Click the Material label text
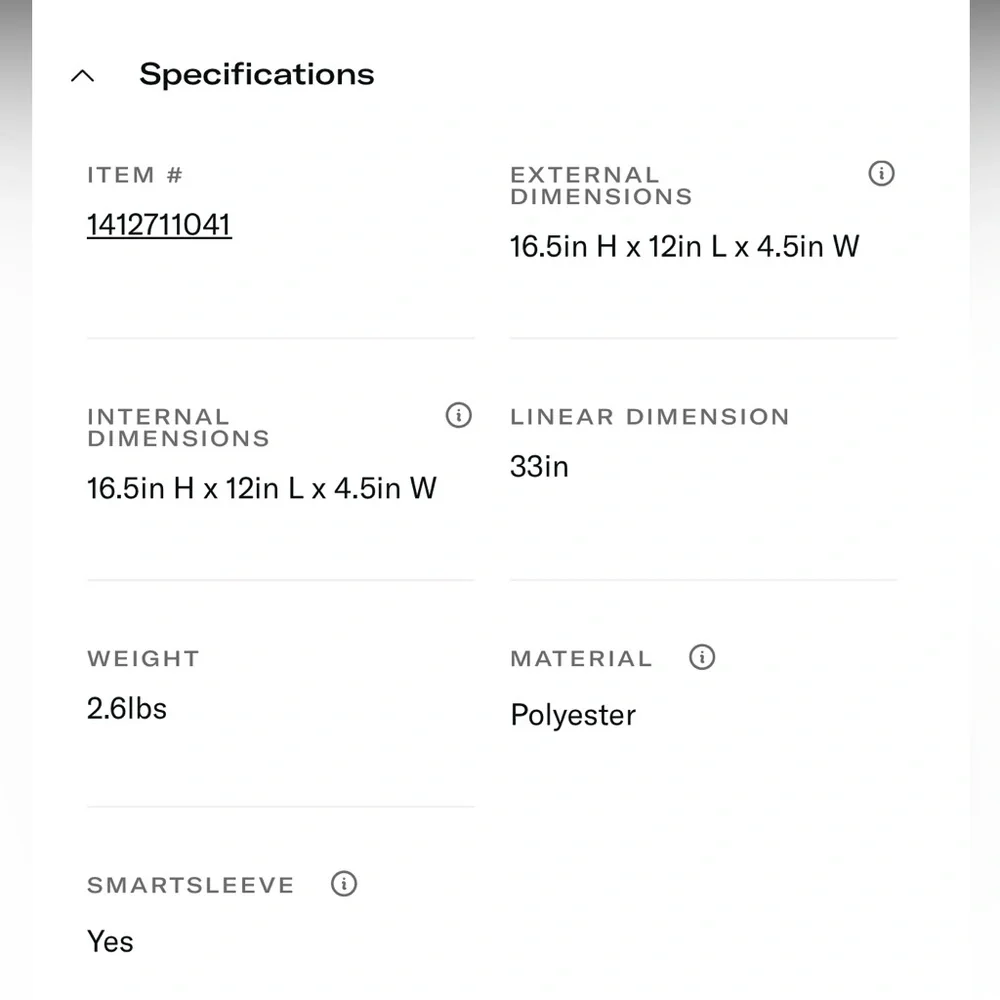Image resolution: width=1000 pixels, height=1000 pixels. pyautogui.click(x=582, y=658)
